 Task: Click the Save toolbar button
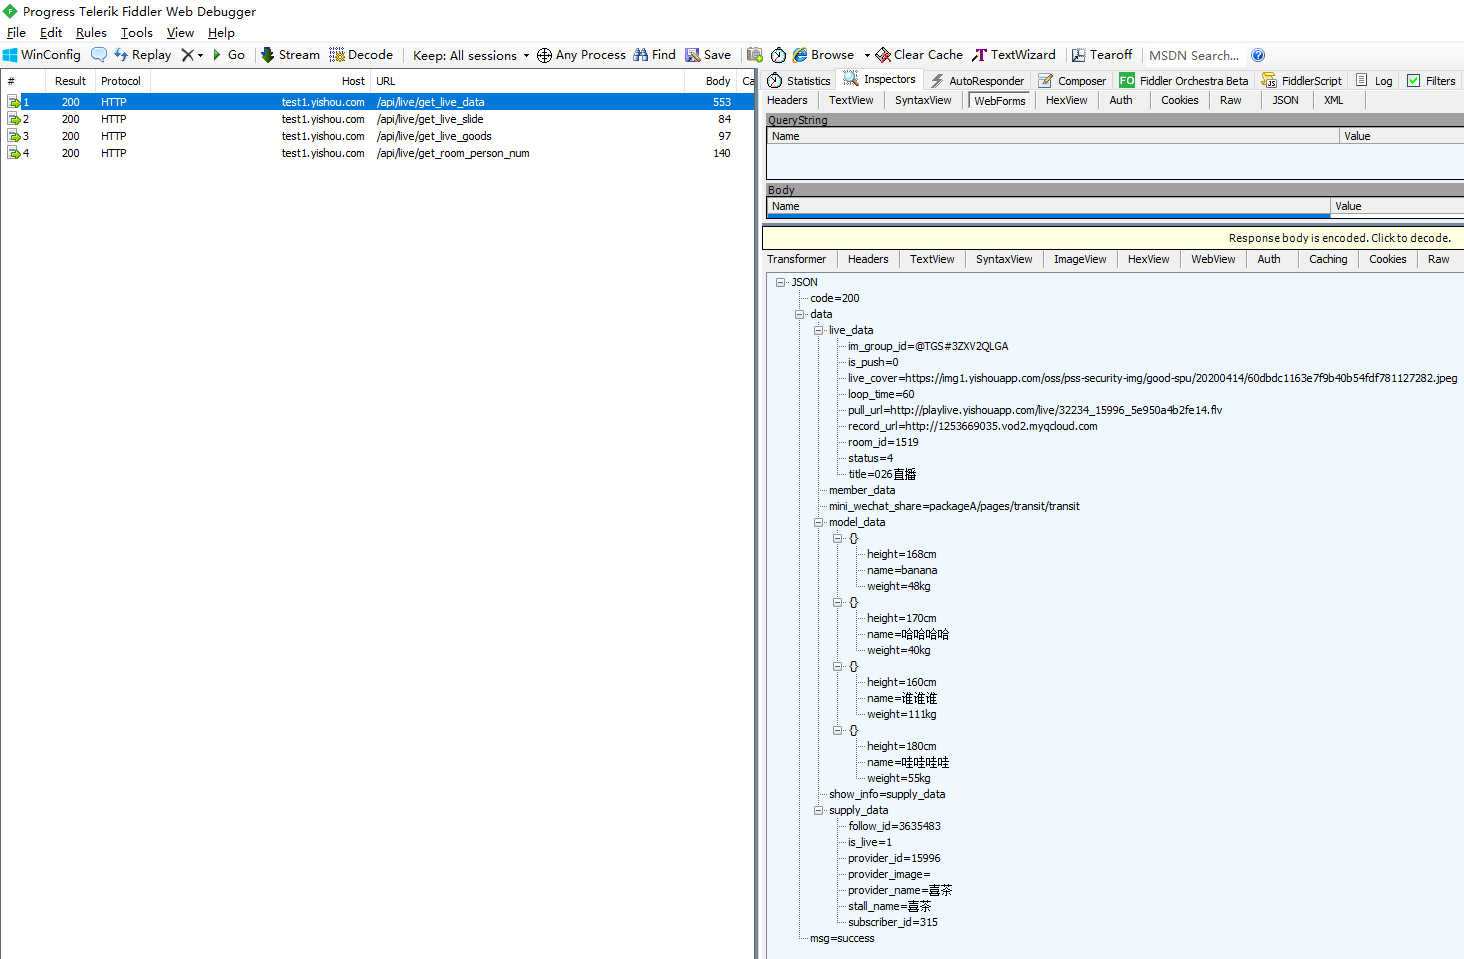coord(708,55)
